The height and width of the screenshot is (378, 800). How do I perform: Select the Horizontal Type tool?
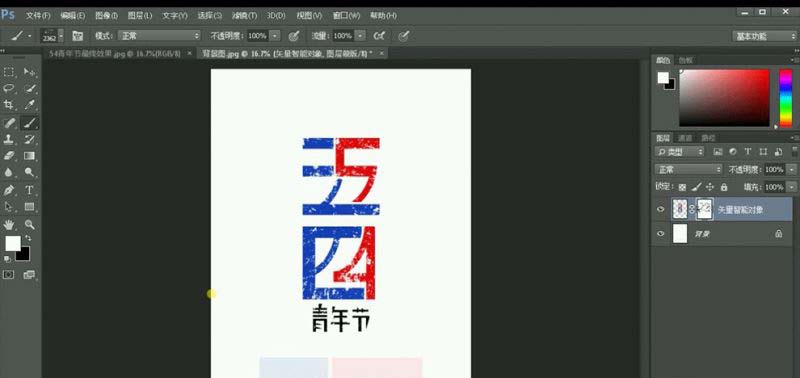tap(30, 190)
